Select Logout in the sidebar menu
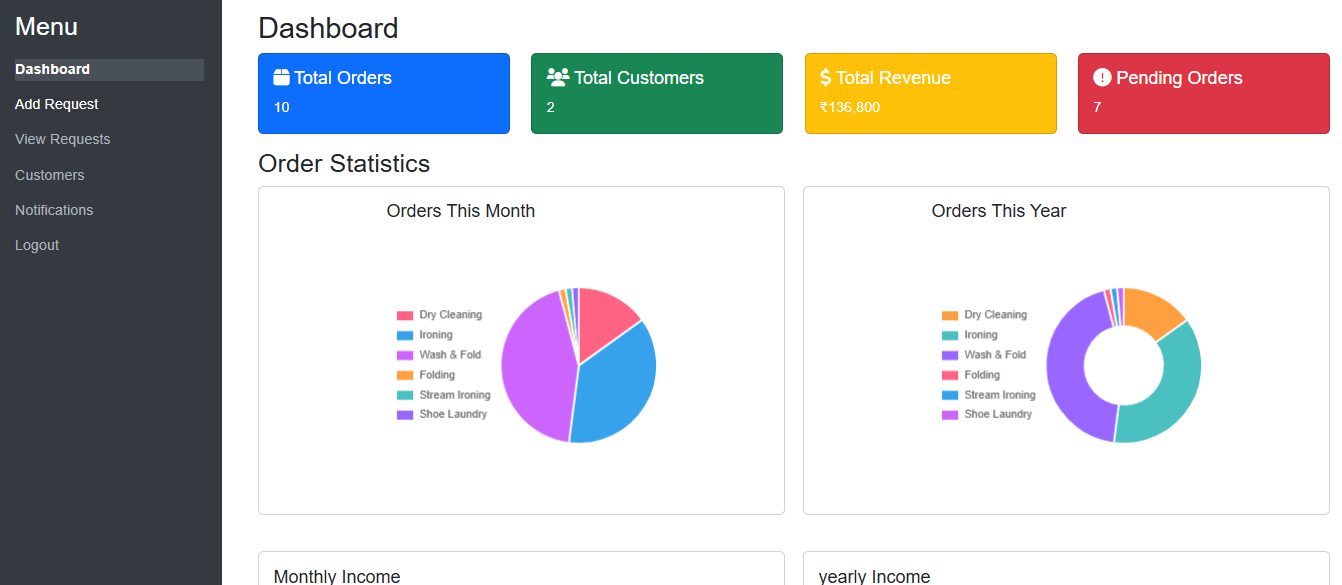1342x585 pixels. pyautogui.click(x=37, y=245)
